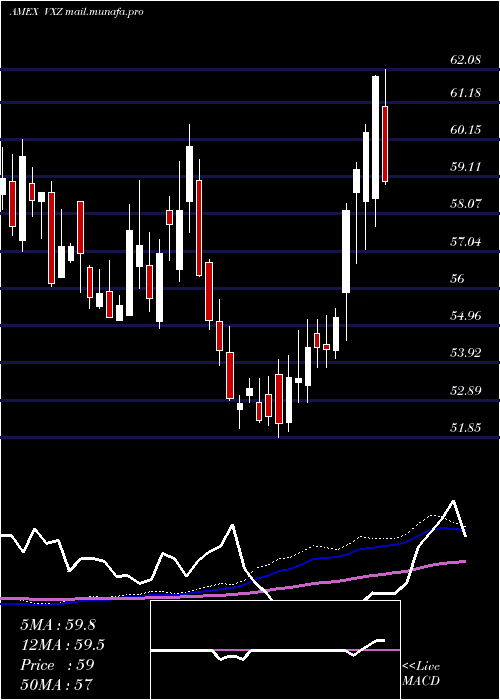Screen dimensions: 500x700
Task: Click the 50MA : 57 value
Action: [57, 685]
